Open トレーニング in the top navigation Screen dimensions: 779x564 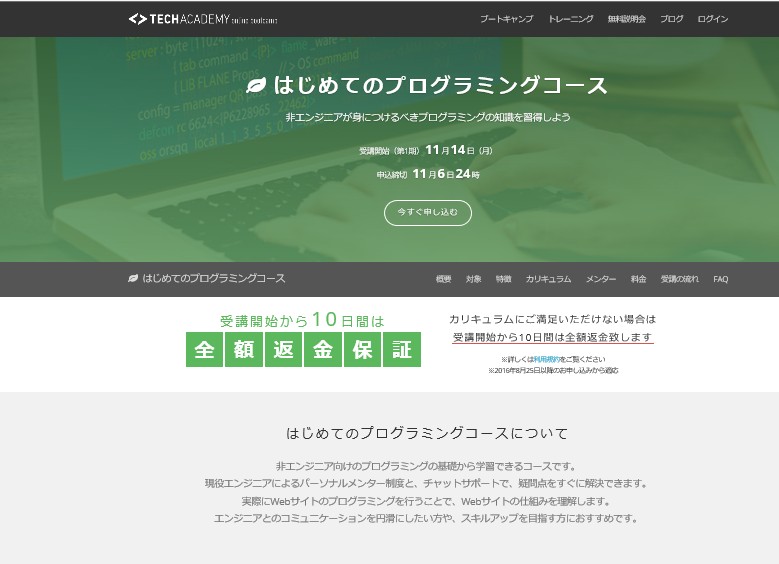point(570,19)
